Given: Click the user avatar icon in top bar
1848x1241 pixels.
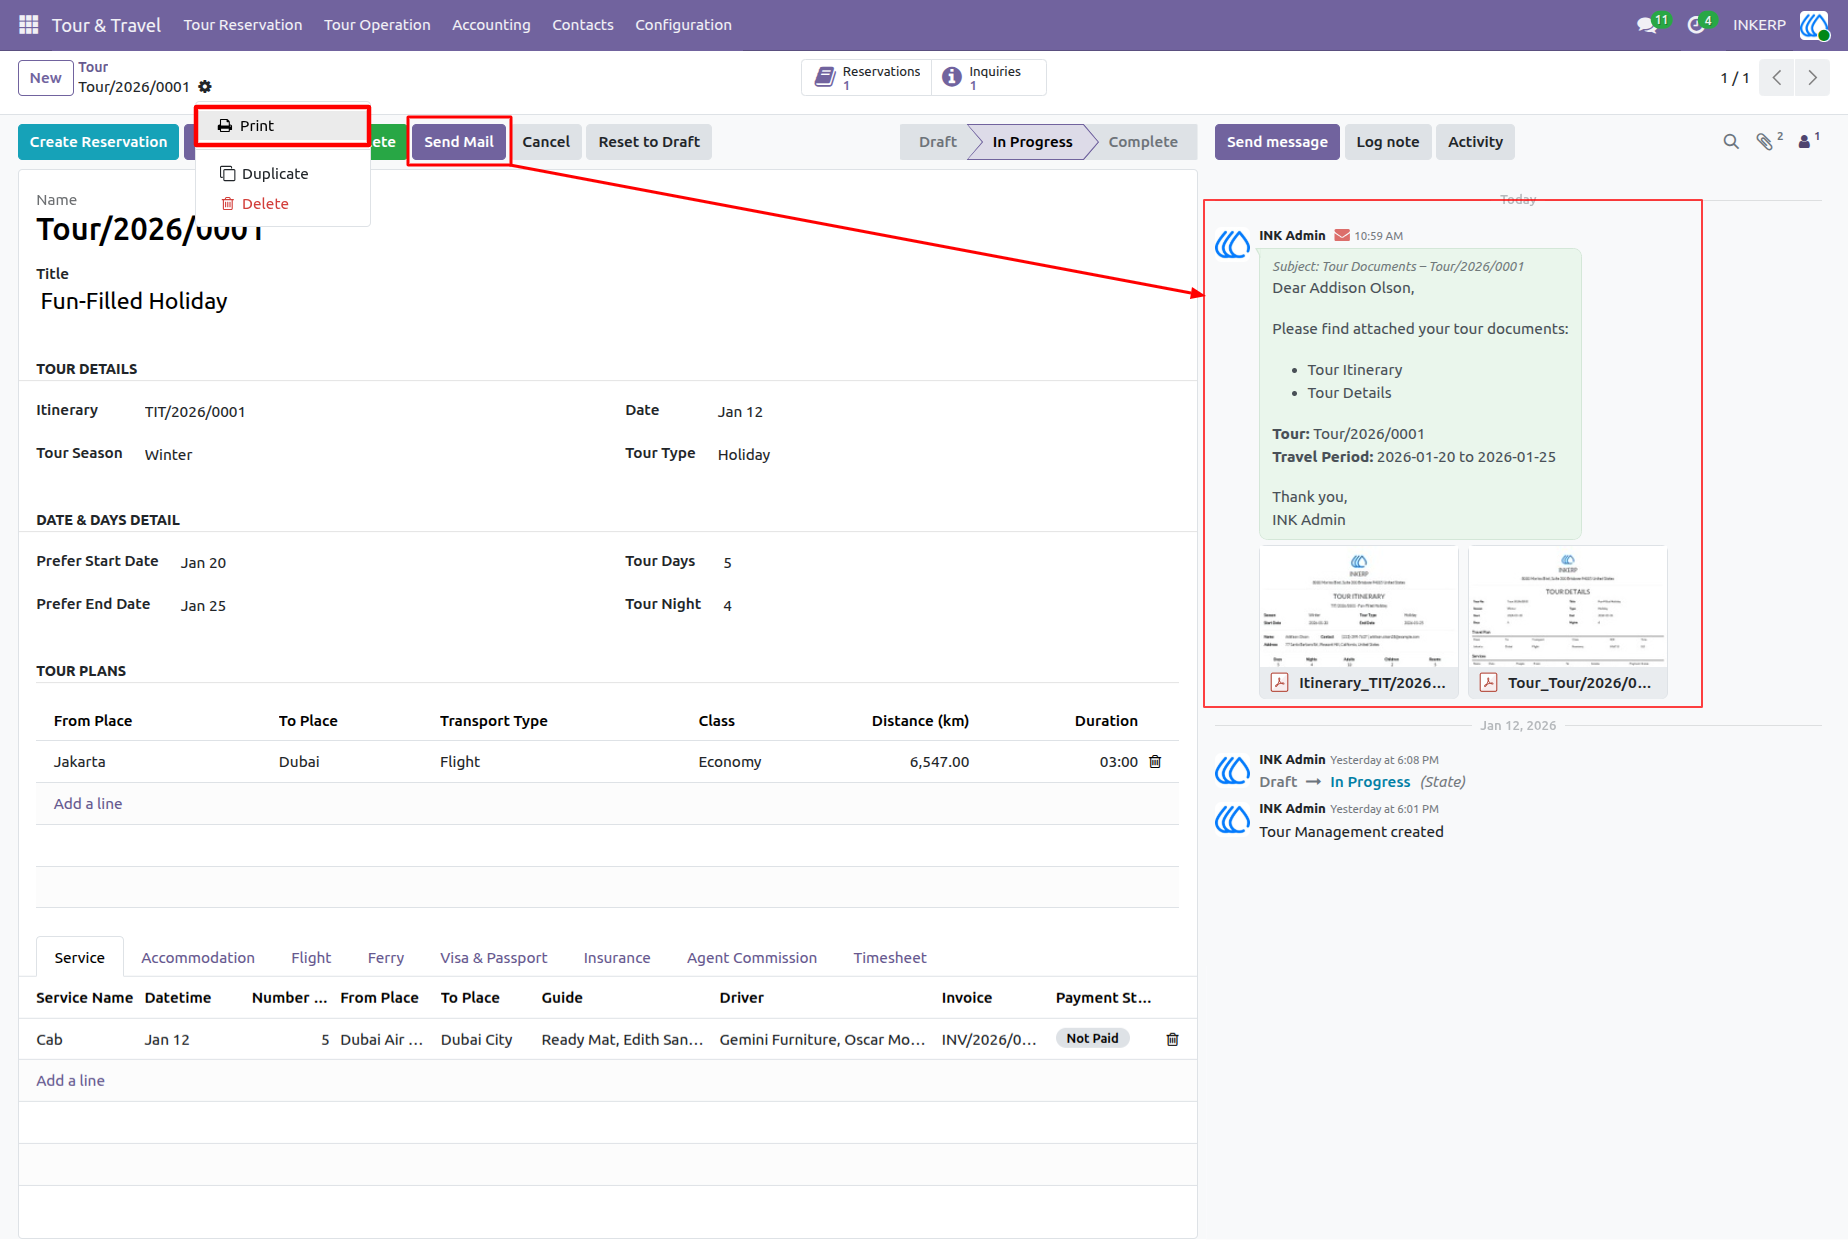Looking at the screenshot, I should (1814, 25).
